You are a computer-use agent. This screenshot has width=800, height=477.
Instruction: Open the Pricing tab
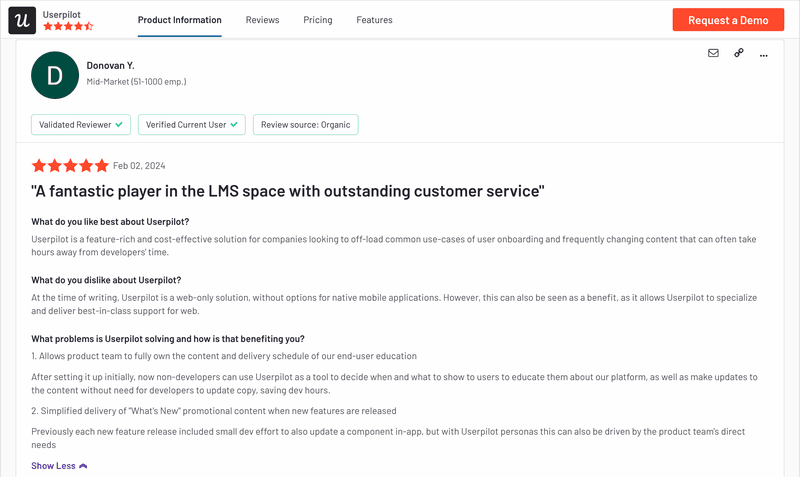[318, 20]
